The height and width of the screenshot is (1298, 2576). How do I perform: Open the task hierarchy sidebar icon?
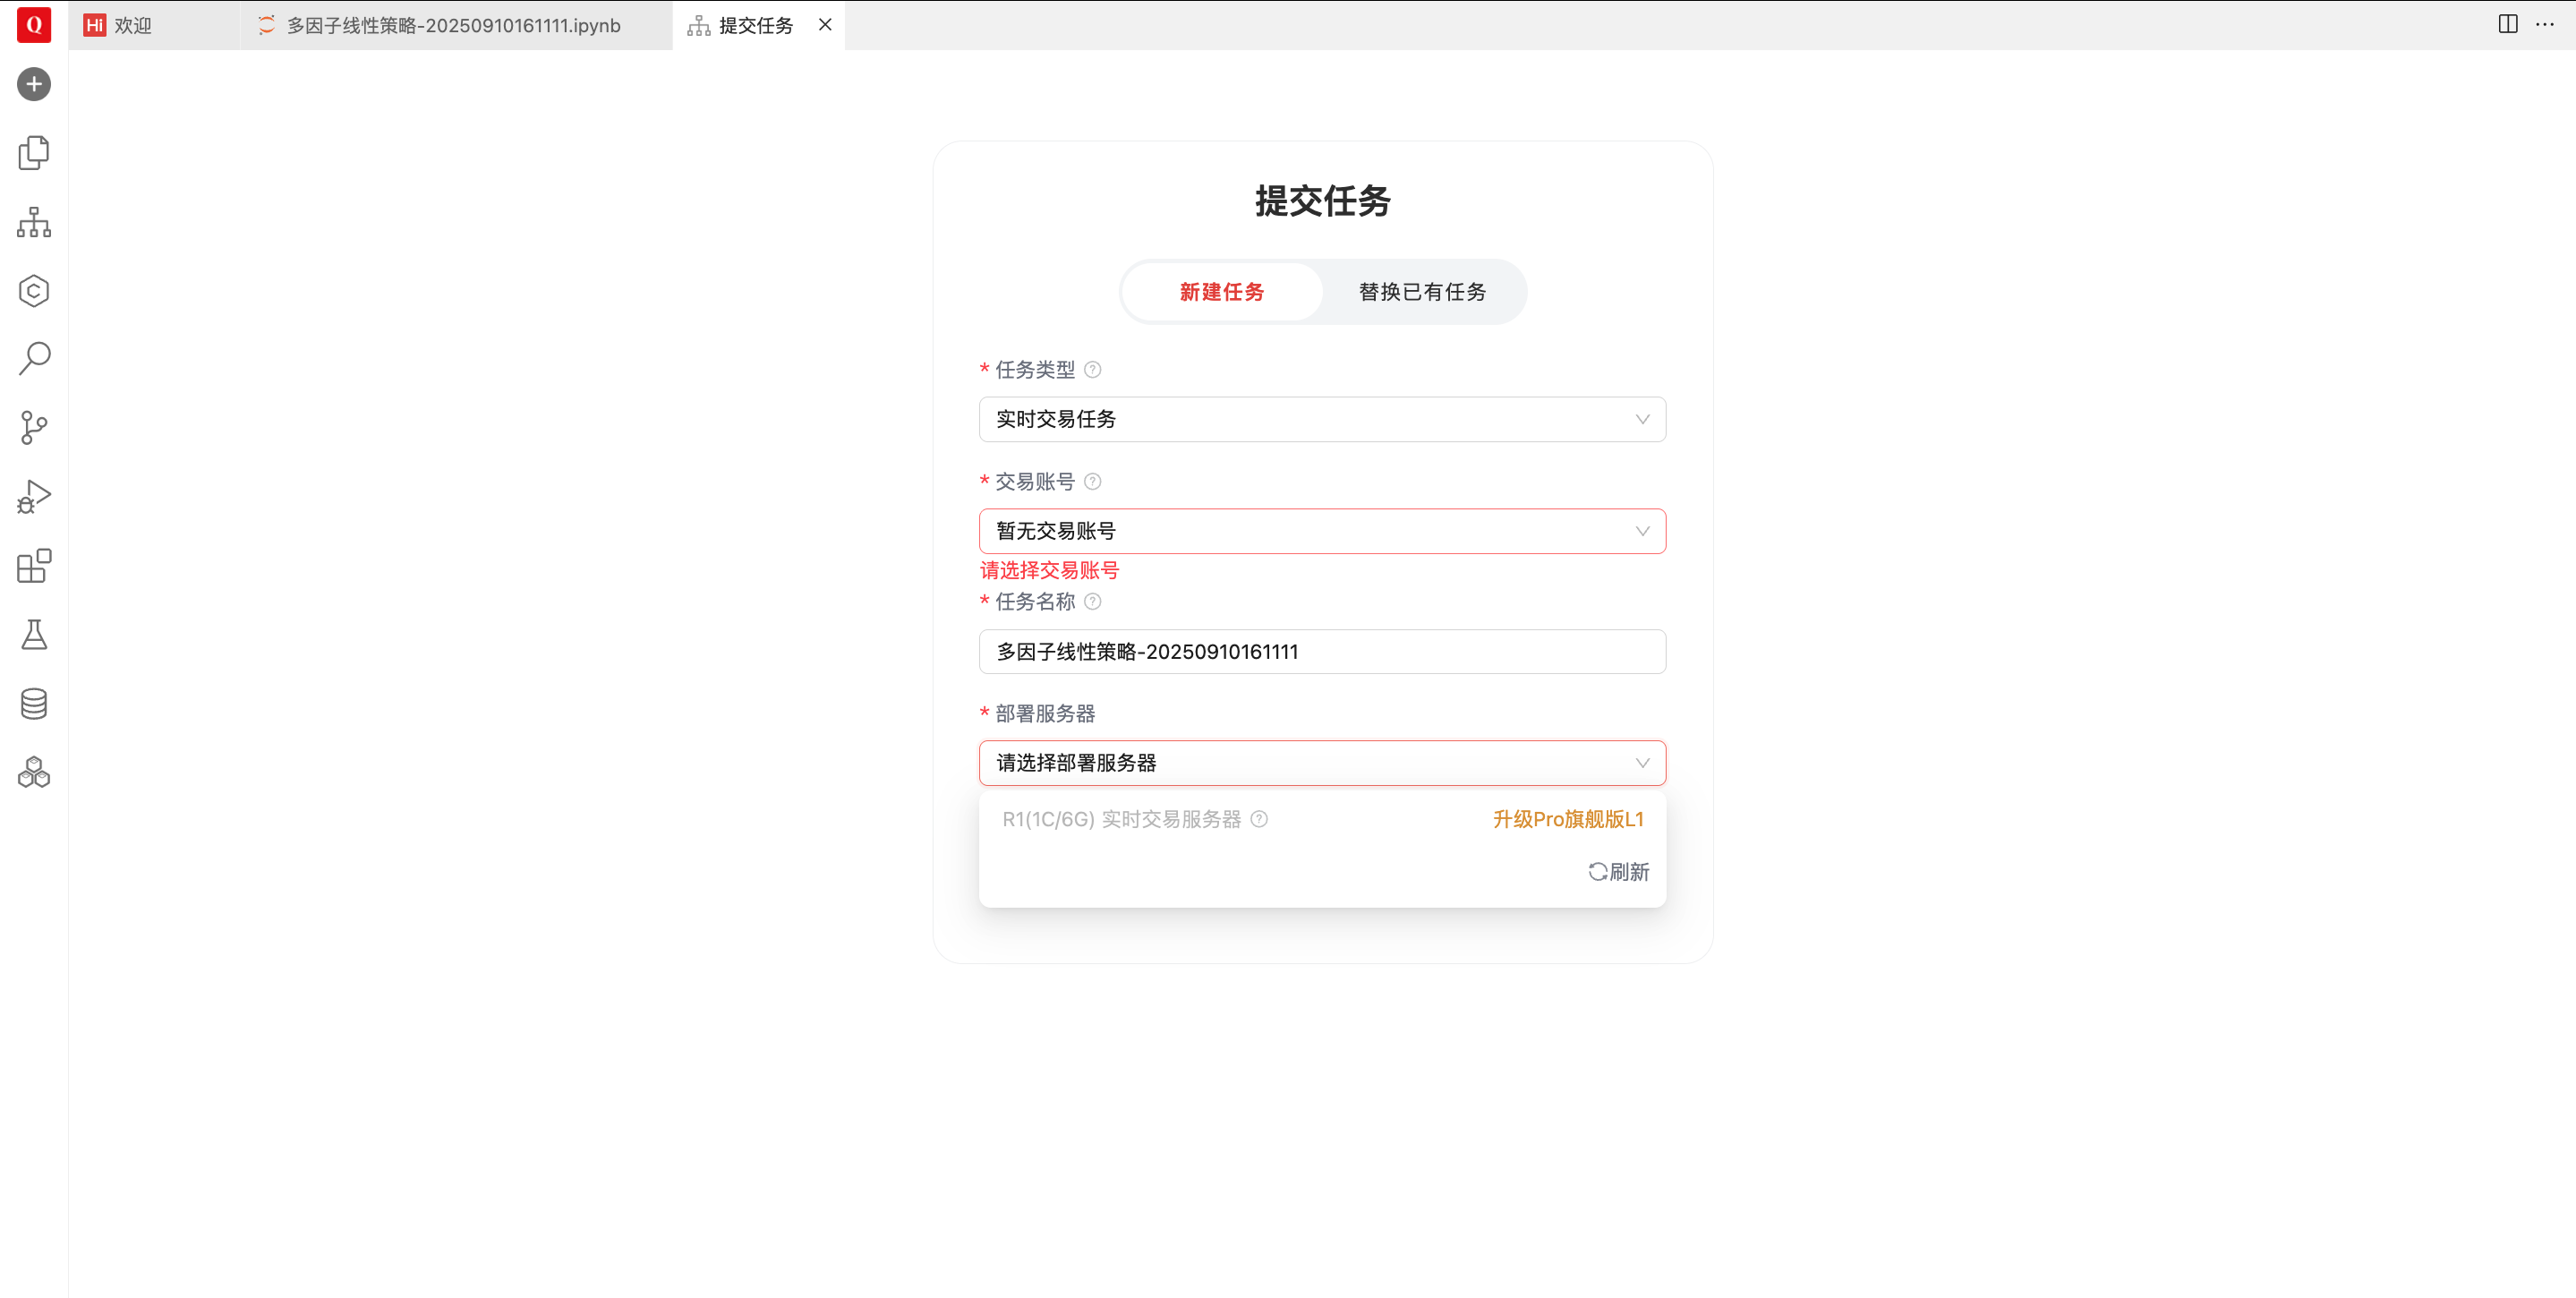[x=34, y=222]
